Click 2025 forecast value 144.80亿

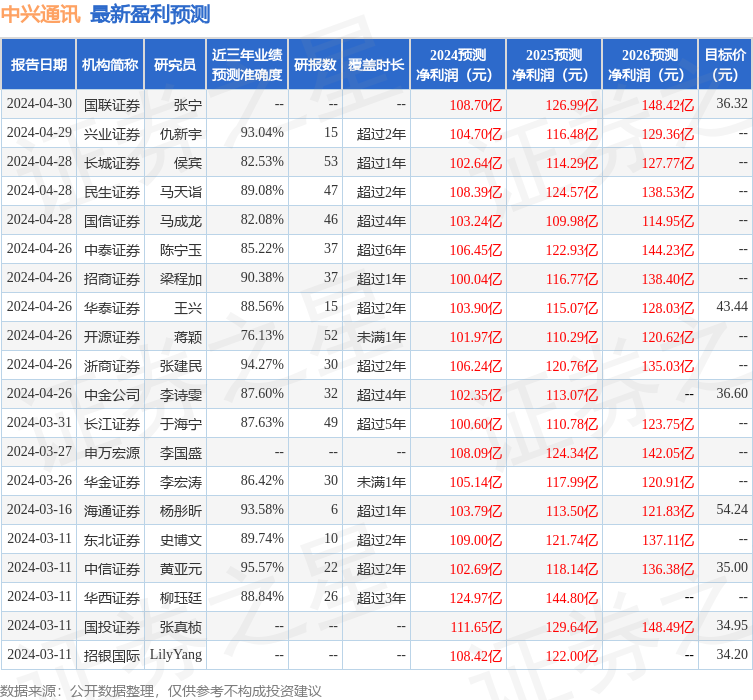(571, 598)
